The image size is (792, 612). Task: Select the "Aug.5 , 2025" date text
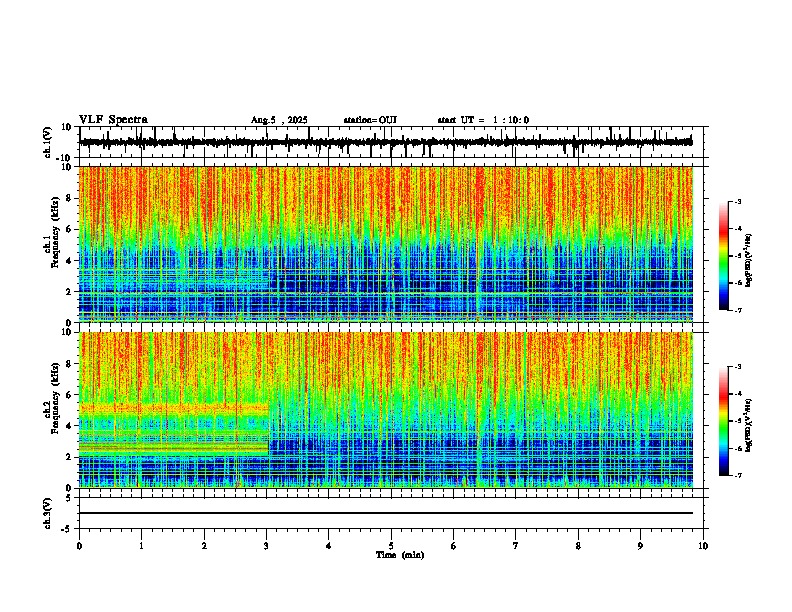tap(279, 120)
